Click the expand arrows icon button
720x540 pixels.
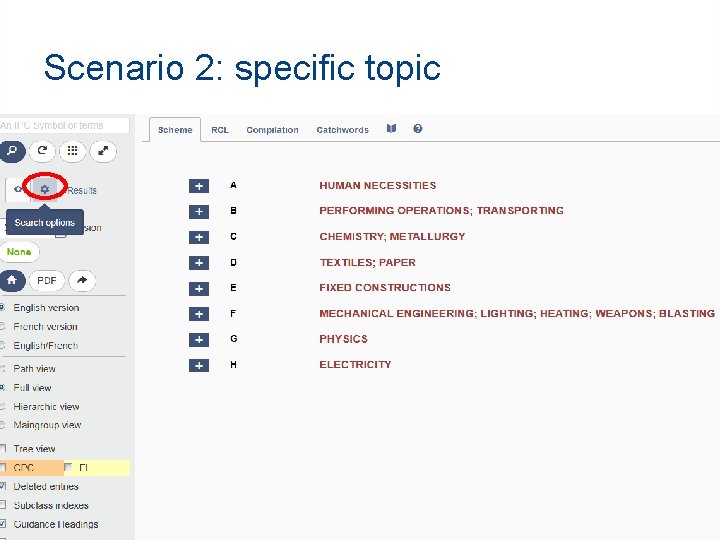(x=103, y=151)
